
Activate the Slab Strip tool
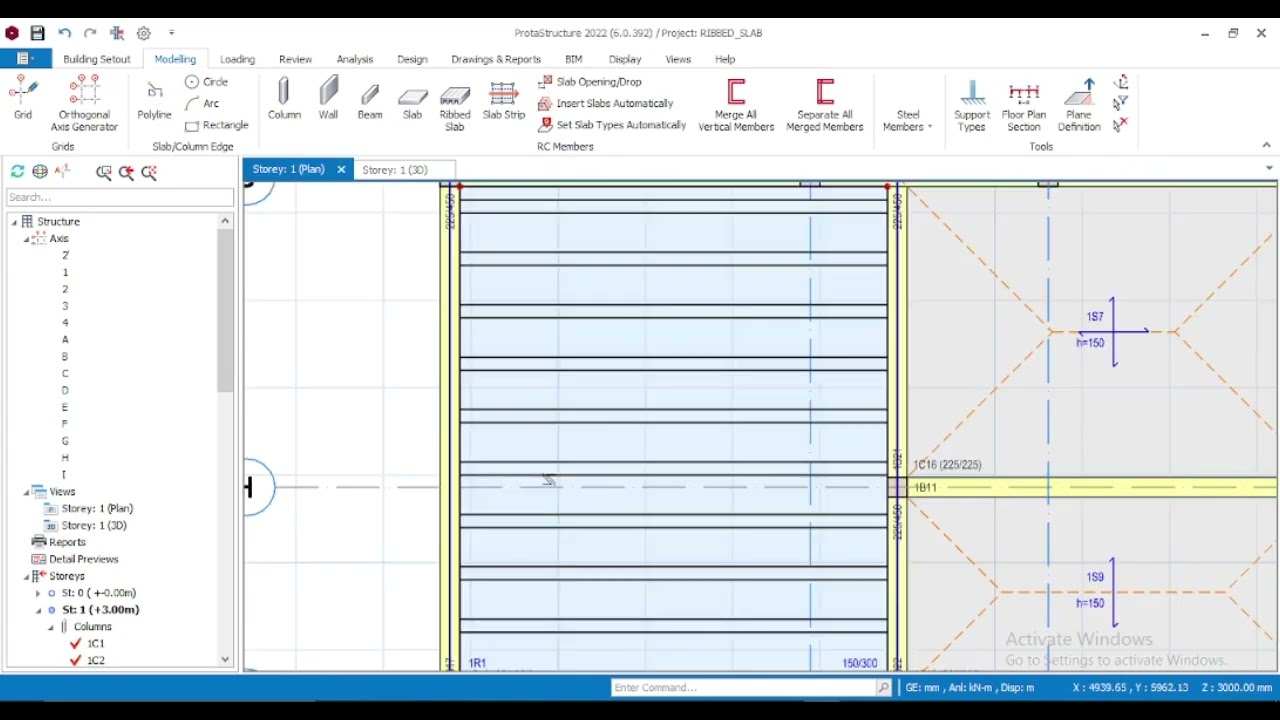tap(503, 100)
